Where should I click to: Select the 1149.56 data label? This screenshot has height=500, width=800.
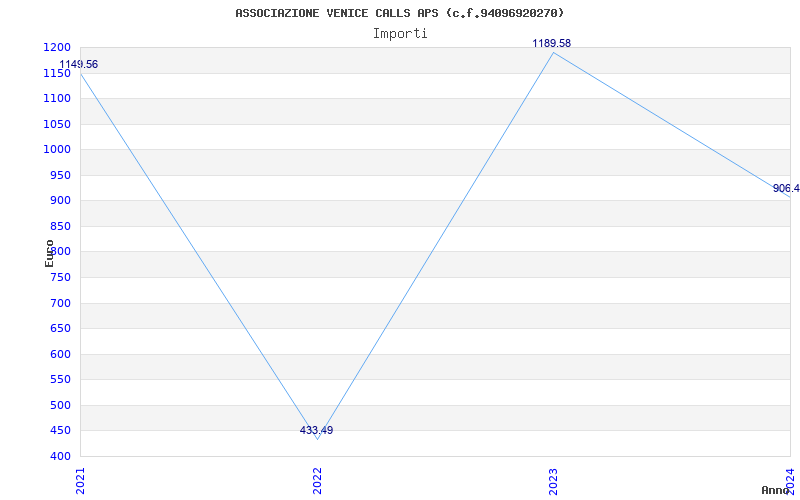coord(79,64)
